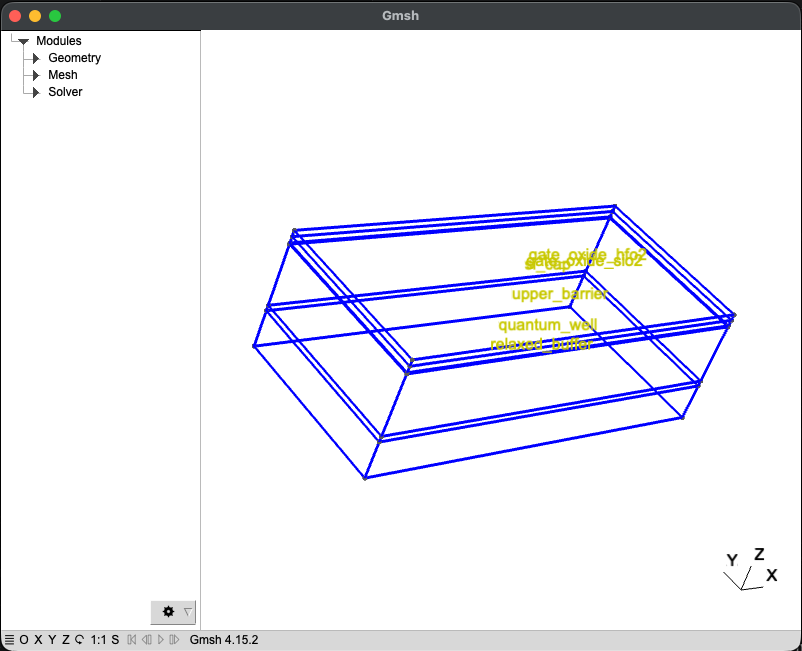
Task: Minimize the Gmsh window
Action: pyautogui.click(x=35, y=16)
